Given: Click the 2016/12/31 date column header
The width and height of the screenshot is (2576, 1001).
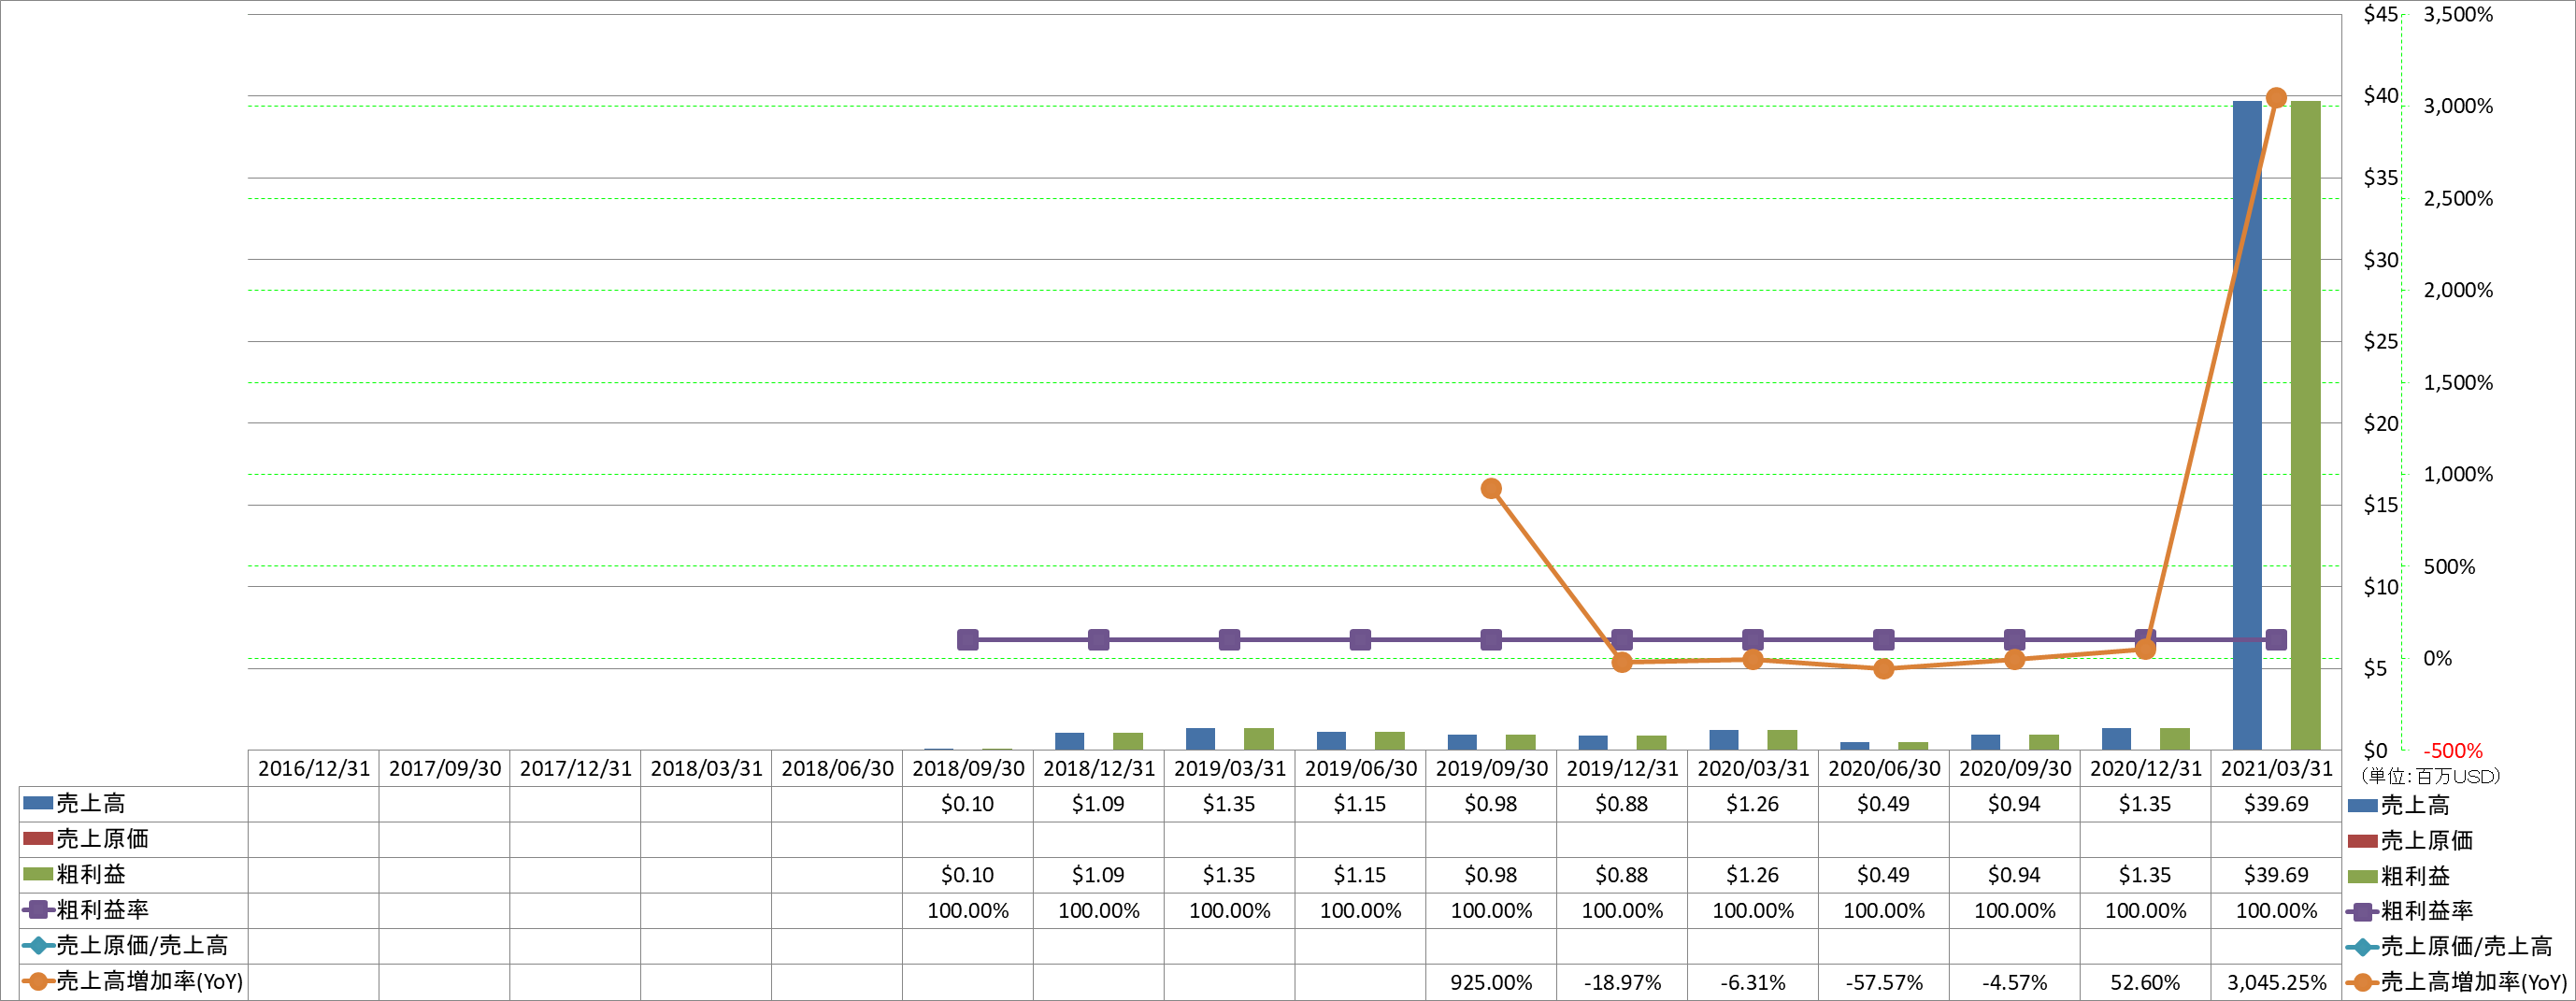Looking at the screenshot, I should pos(314,768).
